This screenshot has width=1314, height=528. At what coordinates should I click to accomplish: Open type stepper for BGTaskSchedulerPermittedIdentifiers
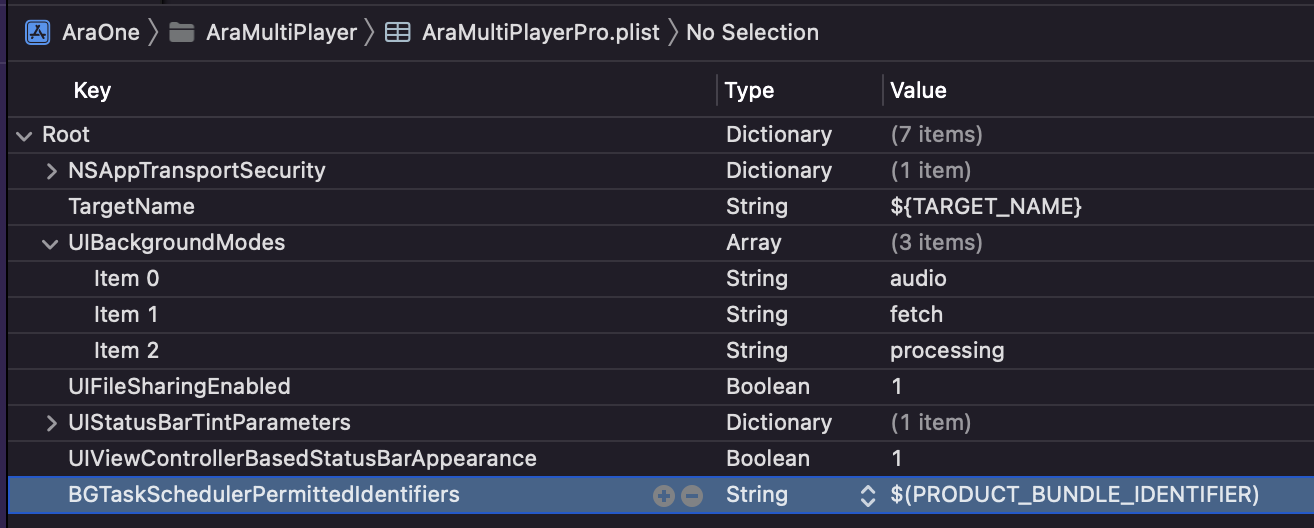point(867,495)
